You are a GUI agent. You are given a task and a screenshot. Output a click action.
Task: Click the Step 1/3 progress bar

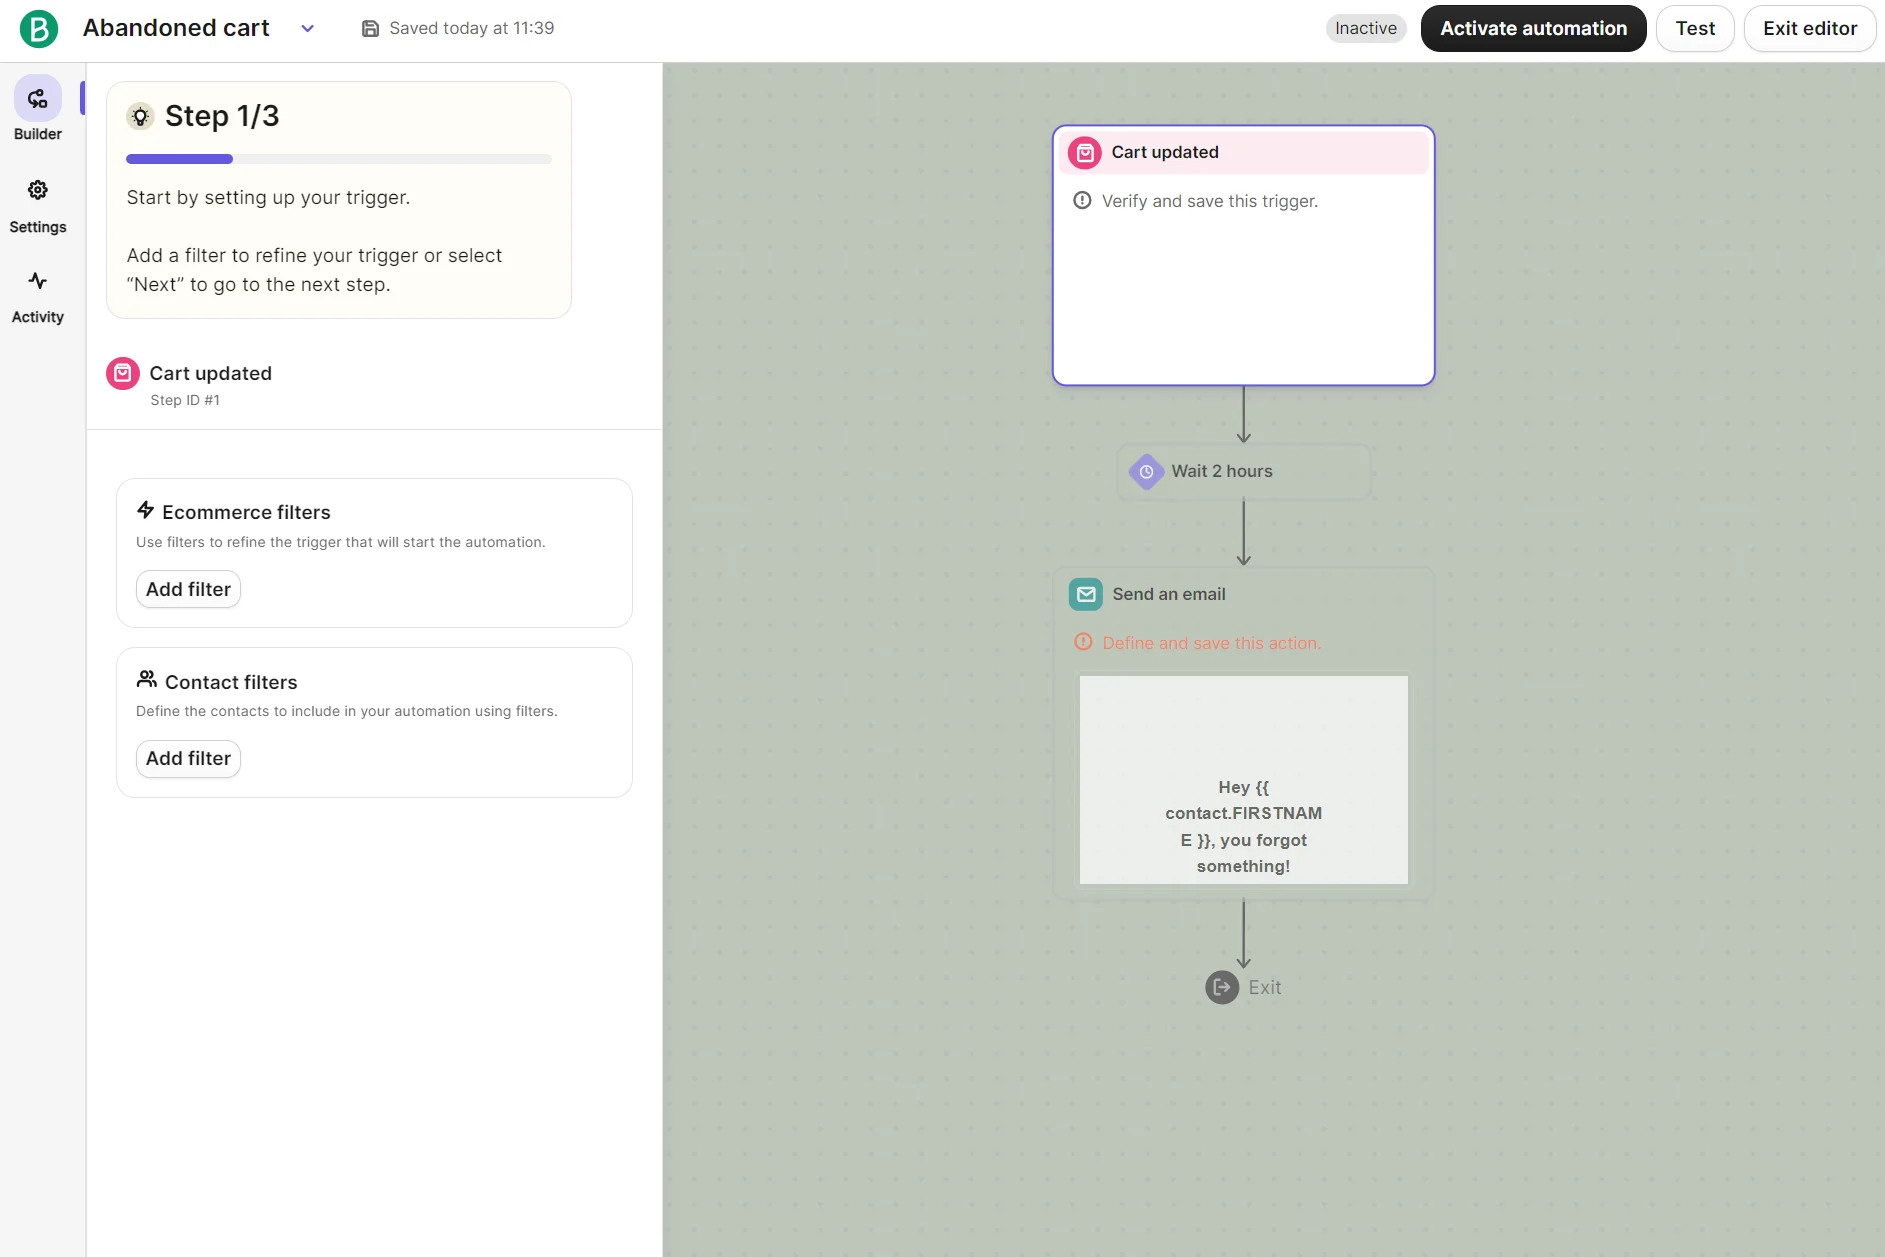click(339, 159)
